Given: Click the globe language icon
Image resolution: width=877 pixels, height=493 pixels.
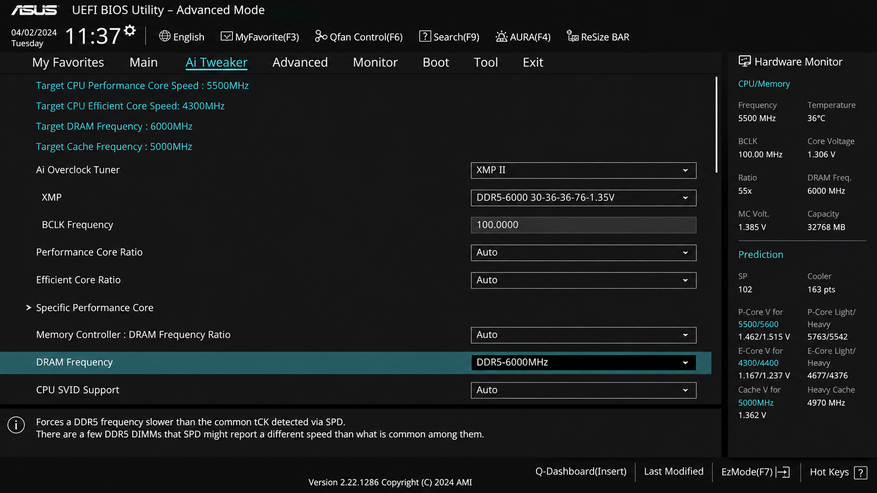Looking at the screenshot, I should [164, 36].
